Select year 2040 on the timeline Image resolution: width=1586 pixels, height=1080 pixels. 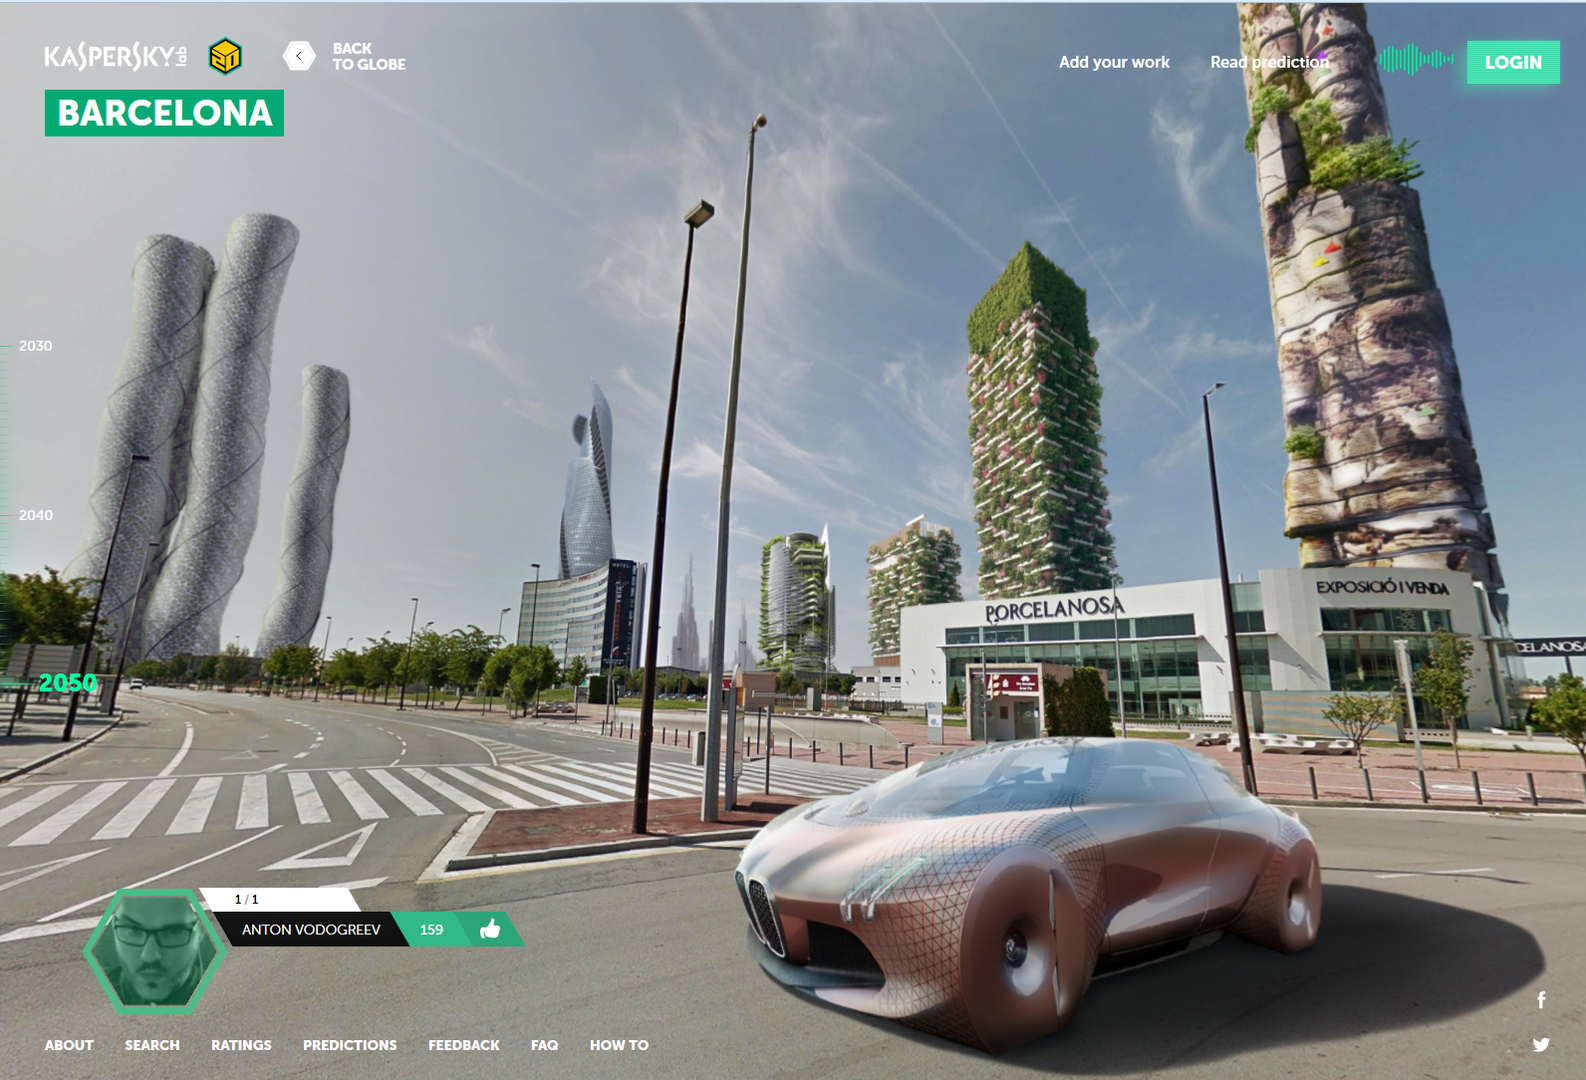coord(35,515)
